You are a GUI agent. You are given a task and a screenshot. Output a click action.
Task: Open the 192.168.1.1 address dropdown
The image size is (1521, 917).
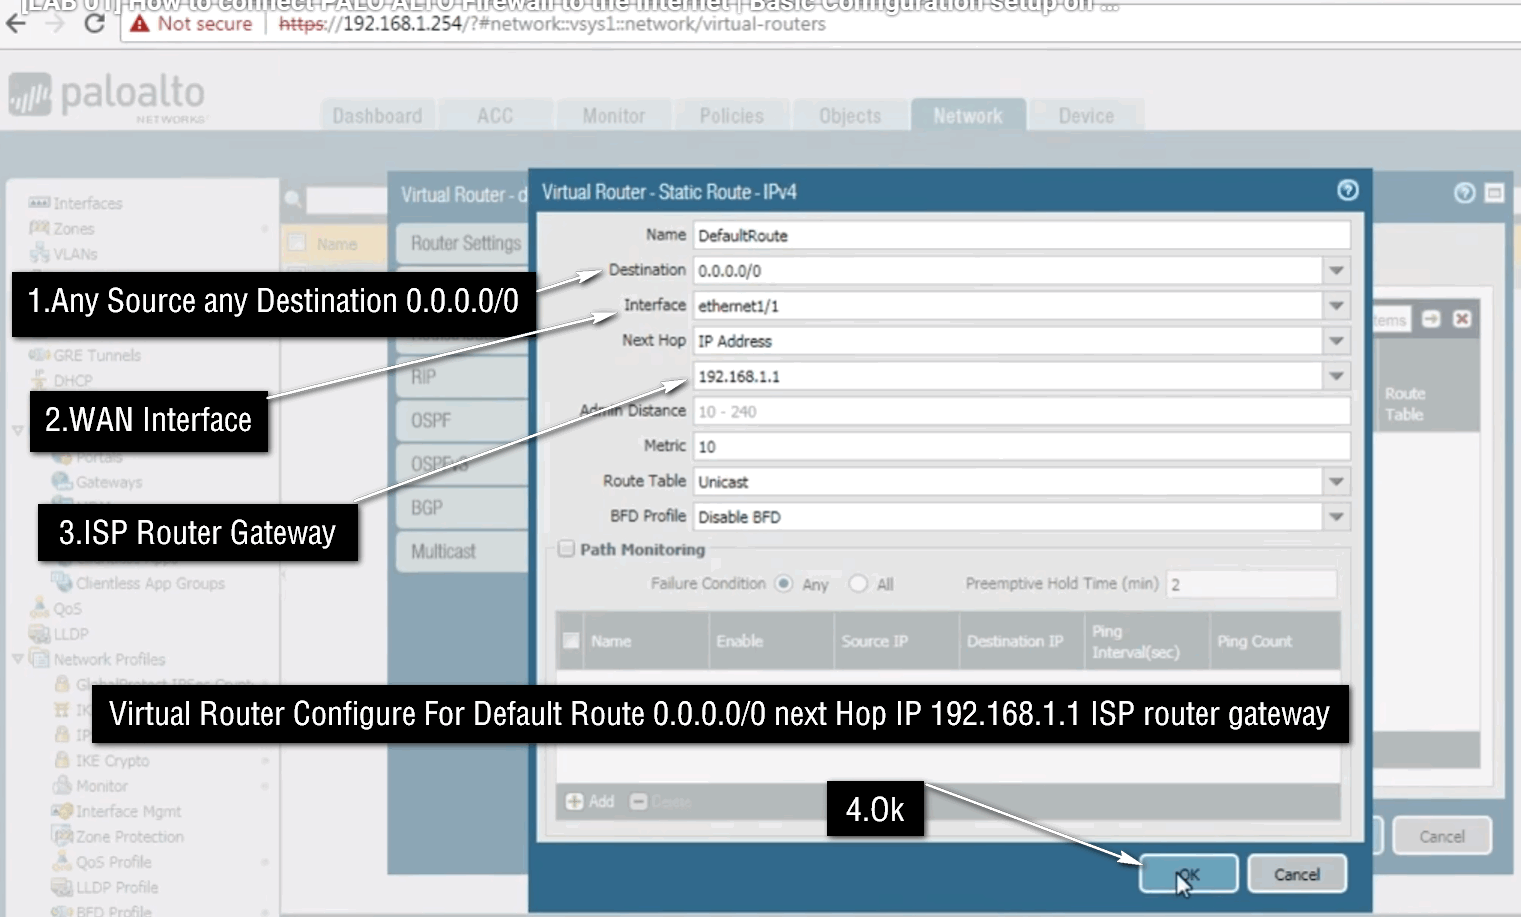pyautogui.click(x=1336, y=376)
